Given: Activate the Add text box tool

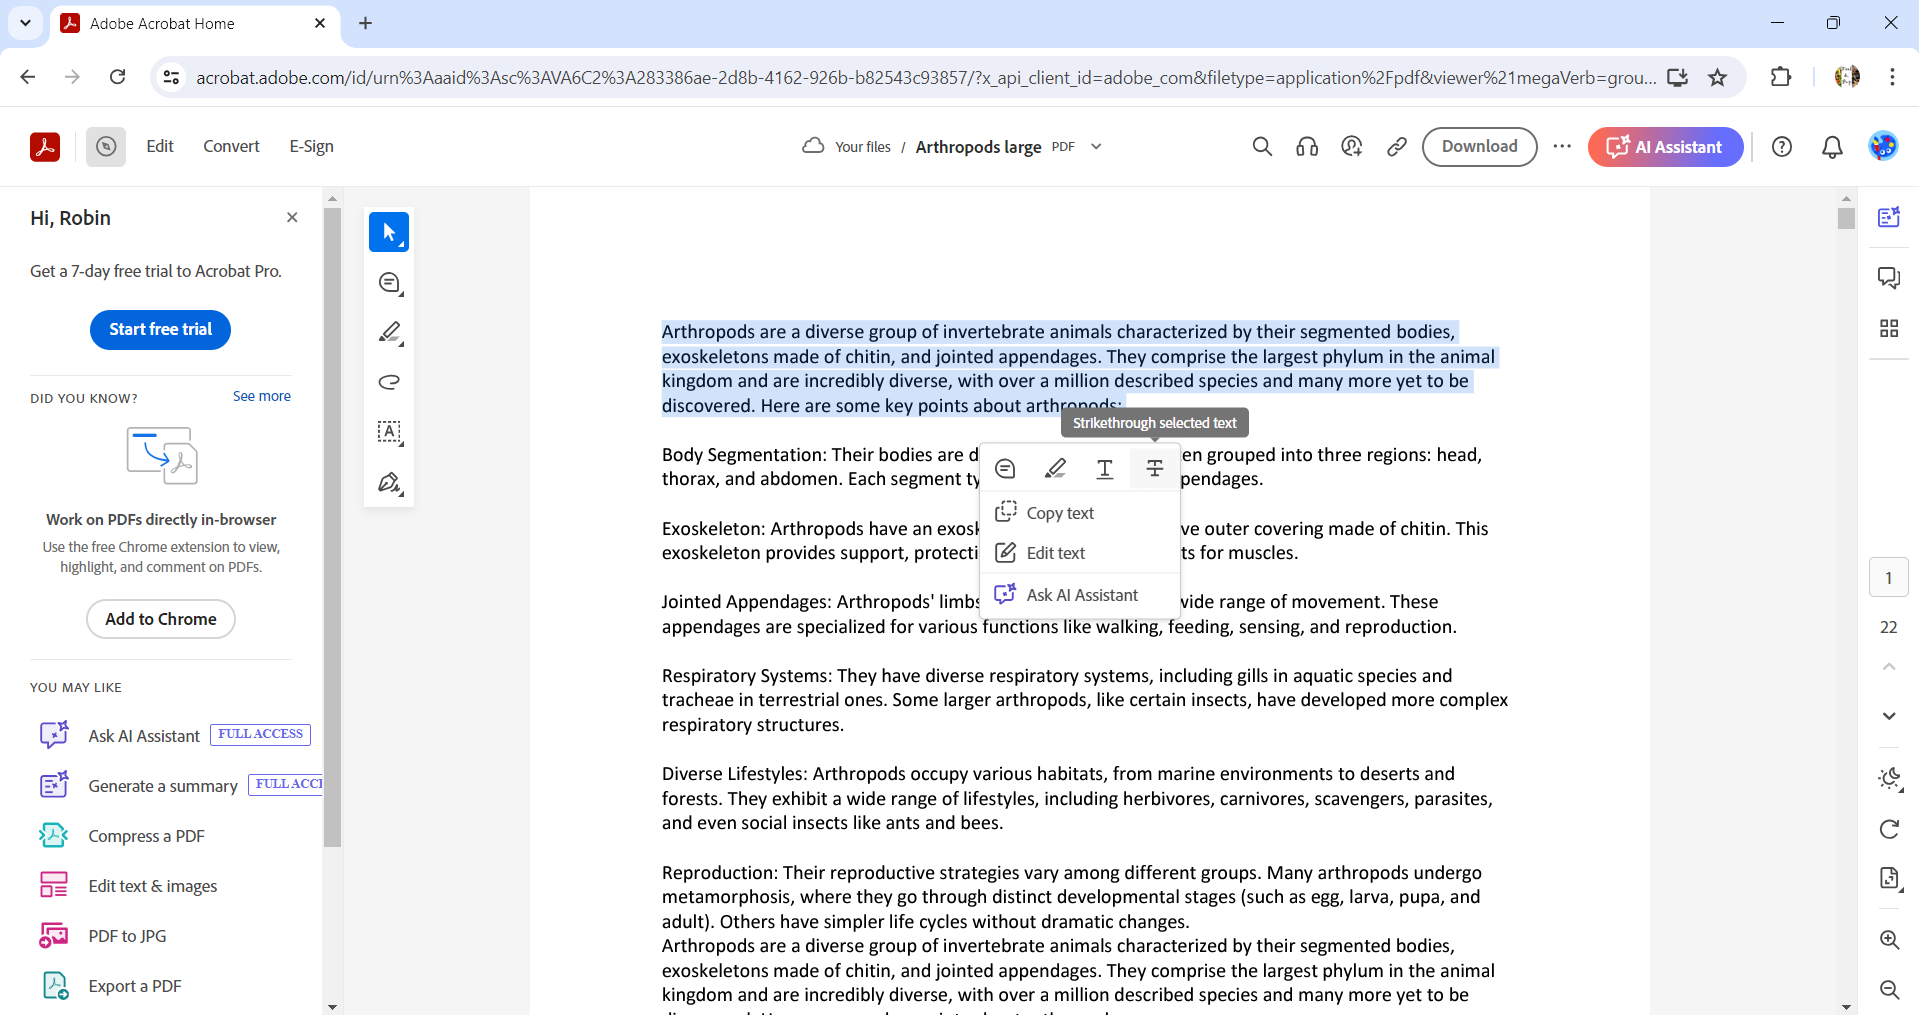Looking at the screenshot, I should coord(389,432).
